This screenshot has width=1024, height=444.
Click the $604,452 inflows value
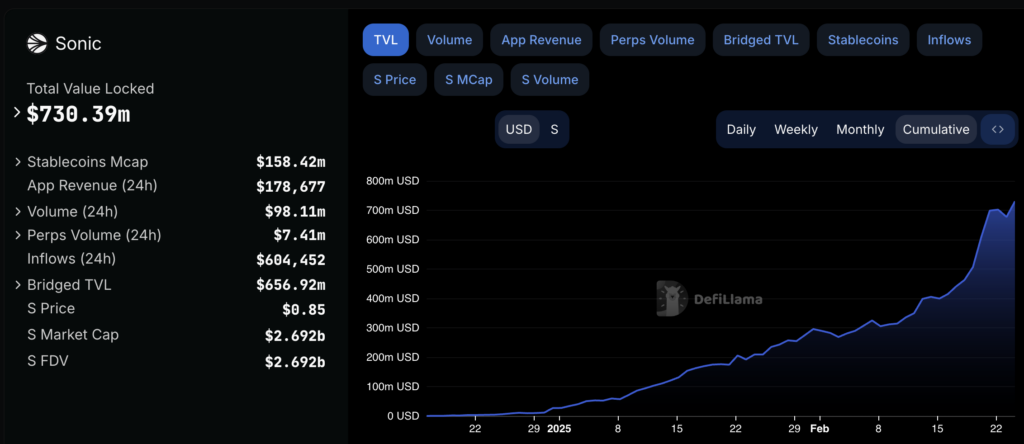pos(291,261)
